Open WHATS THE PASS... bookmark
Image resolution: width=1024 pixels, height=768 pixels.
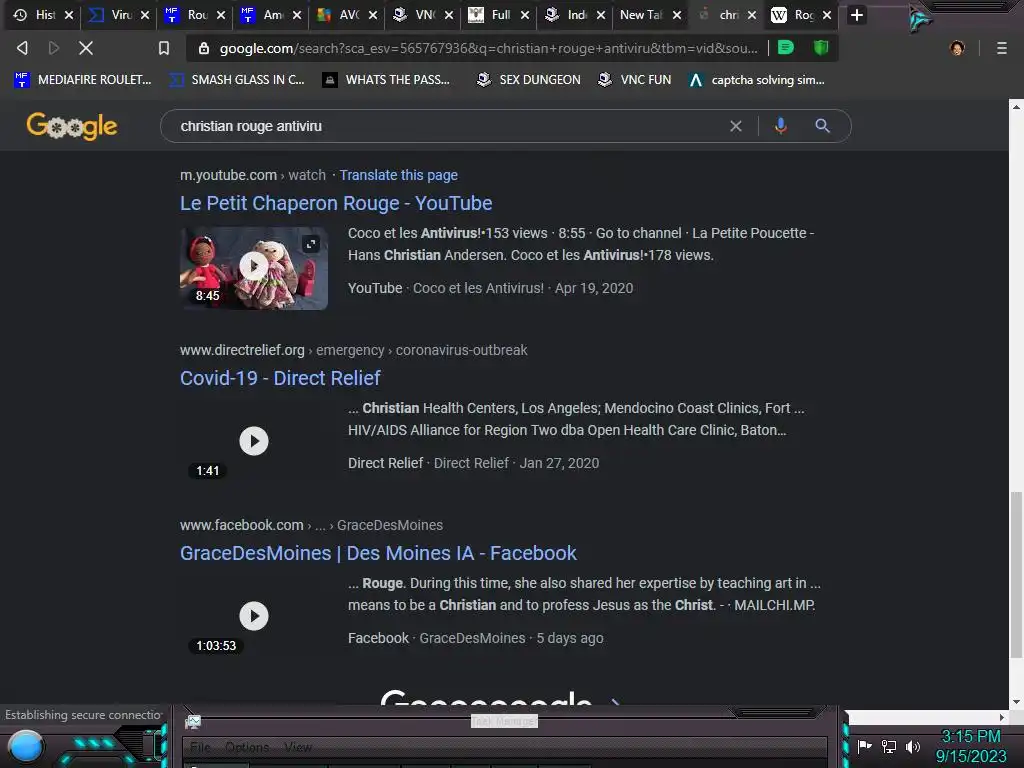click(387, 80)
